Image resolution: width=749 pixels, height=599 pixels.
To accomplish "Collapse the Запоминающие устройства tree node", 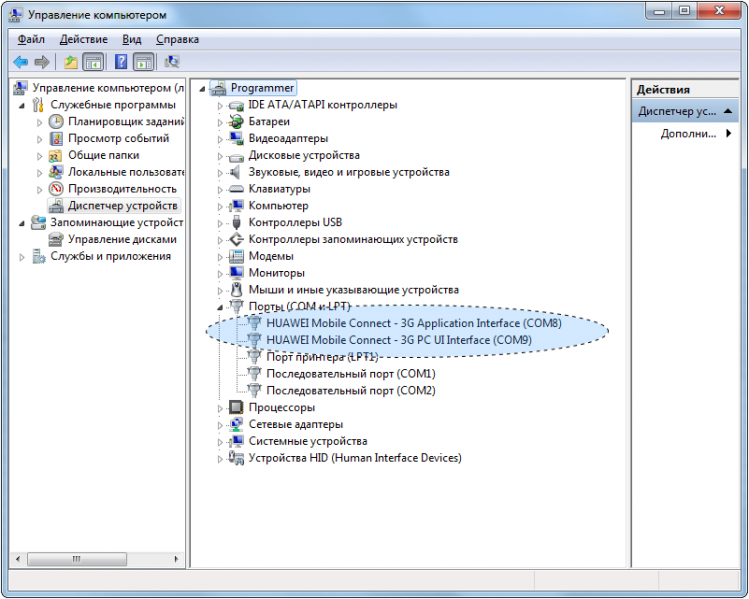I will [x=22, y=223].
